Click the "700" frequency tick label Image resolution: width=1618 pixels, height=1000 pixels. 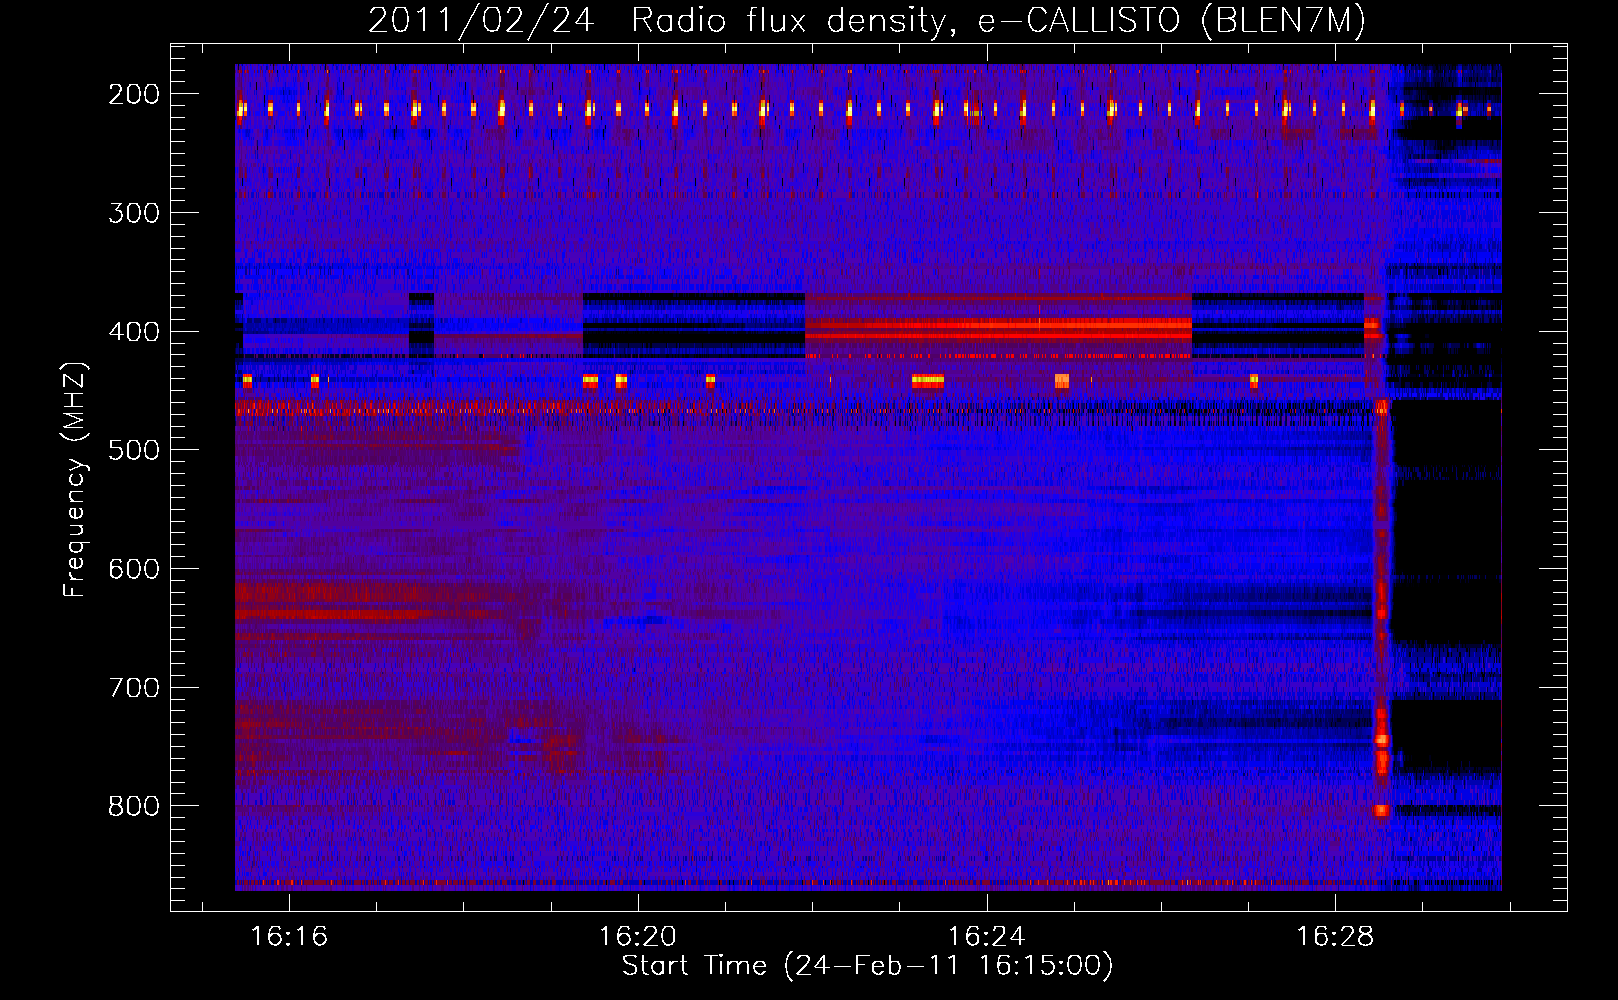click(x=133, y=688)
